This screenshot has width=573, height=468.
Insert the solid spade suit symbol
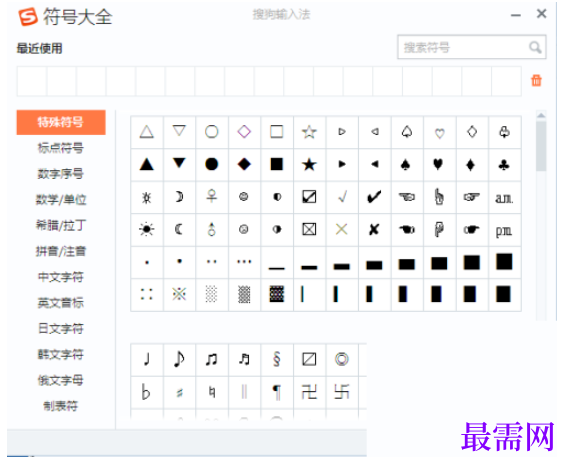[x=406, y=165]
